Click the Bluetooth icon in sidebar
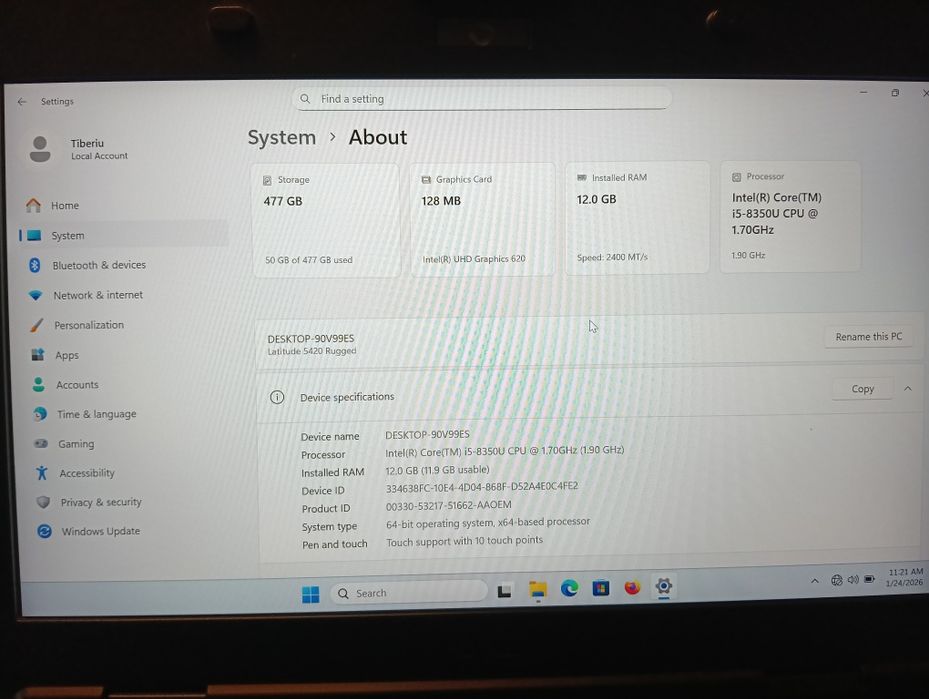 (35, 265)
